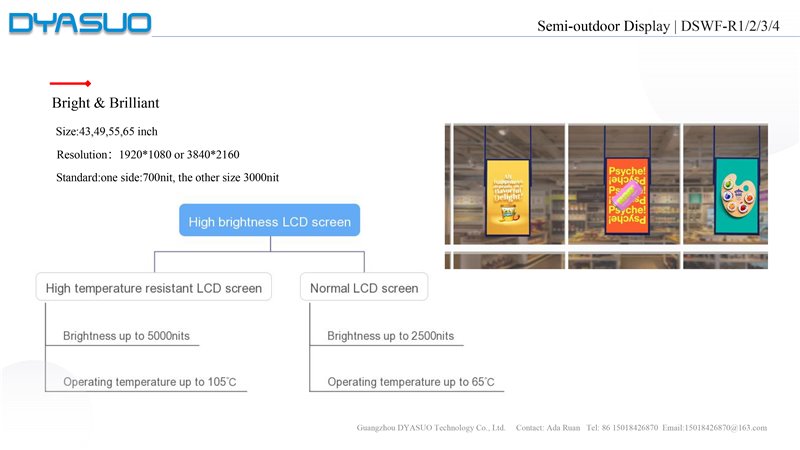Select the High temperature resistant LCD screen box
The width and height of the screenshot is (800, 450).
click(154, 287)
